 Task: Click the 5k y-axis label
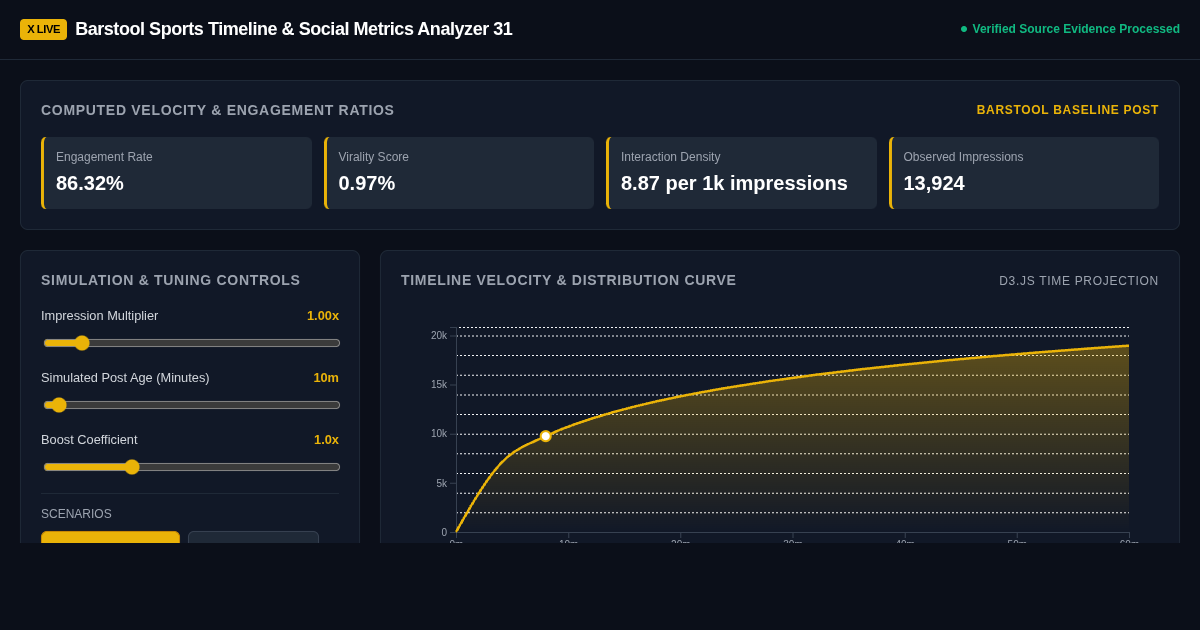(442, 483)
